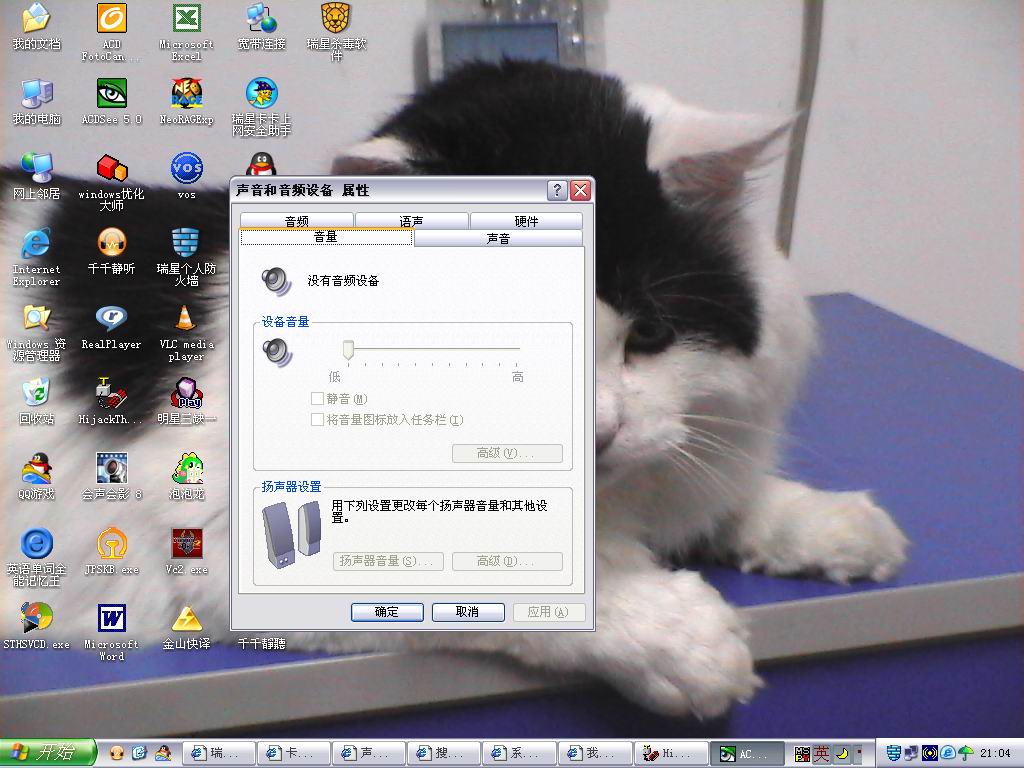Switch to the 声音 tab
Screen dimensions: 1024x768
498,238
